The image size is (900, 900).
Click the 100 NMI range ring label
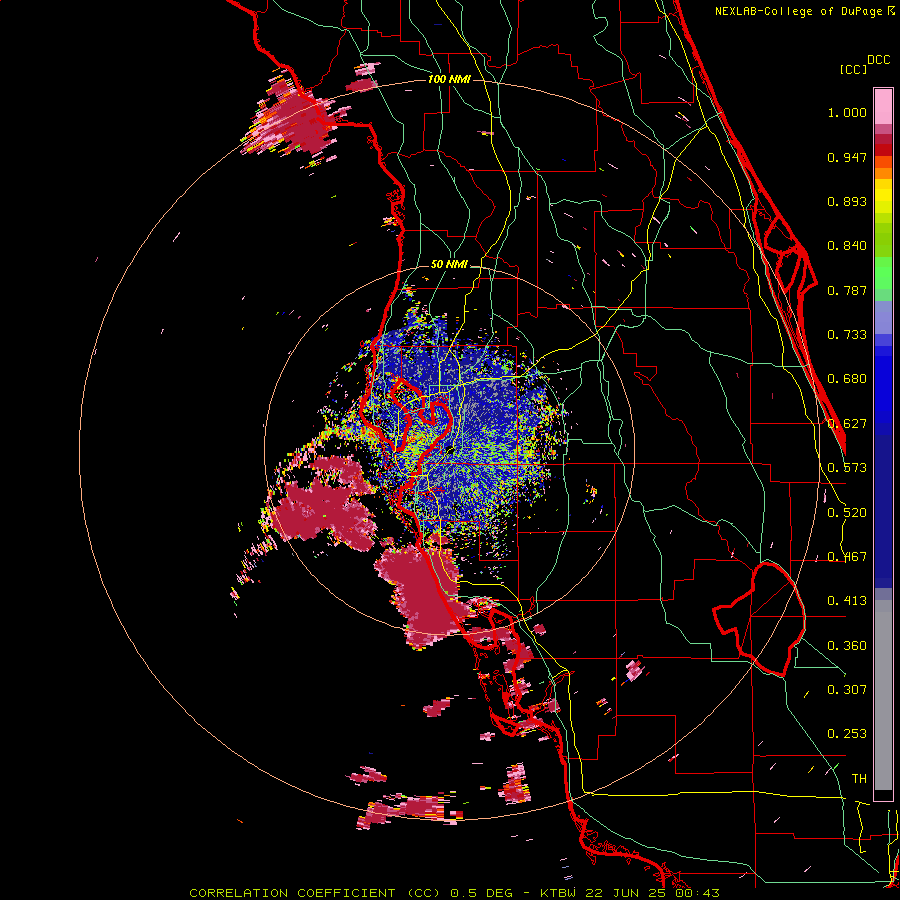[x=449, y=79]
